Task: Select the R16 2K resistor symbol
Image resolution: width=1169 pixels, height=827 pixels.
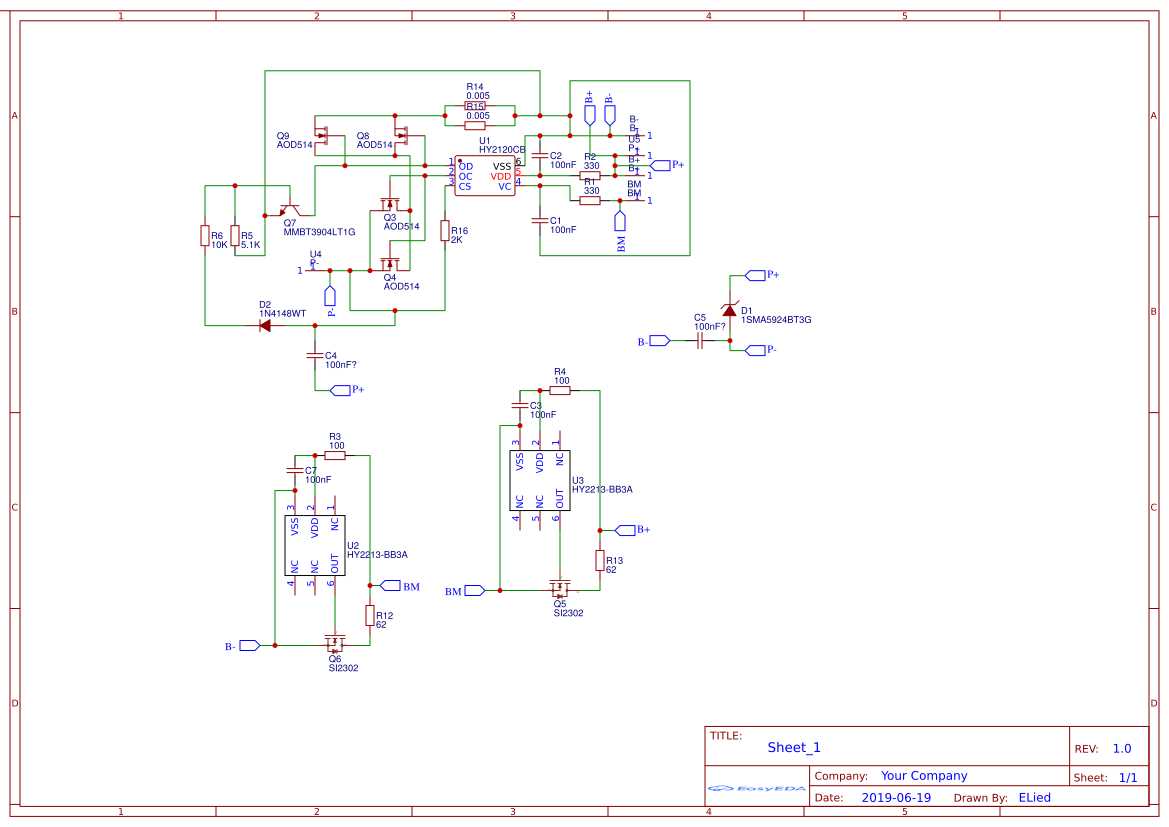Action: click(445, 230)
